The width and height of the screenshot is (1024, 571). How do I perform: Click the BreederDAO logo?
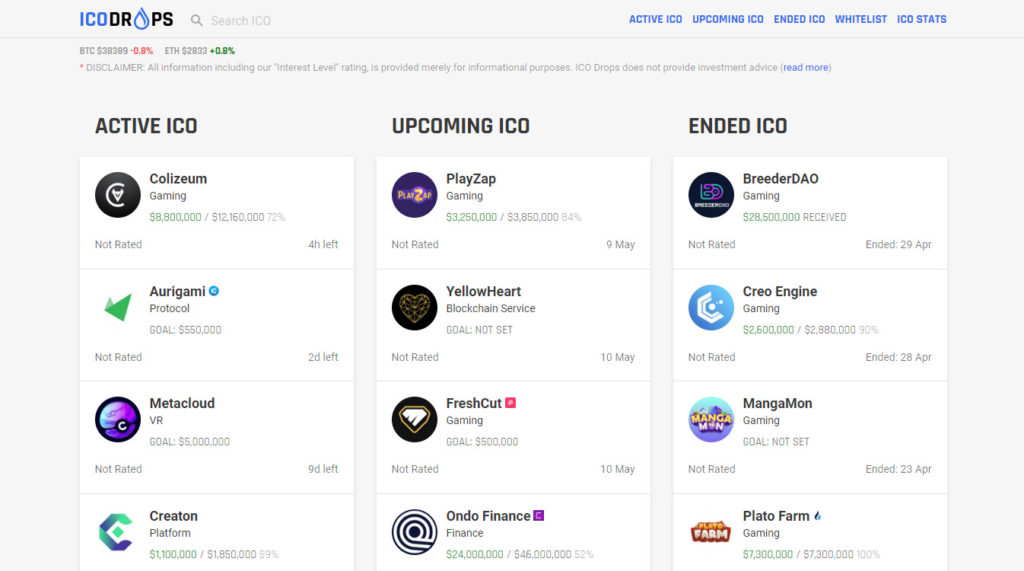click(711, 195)
